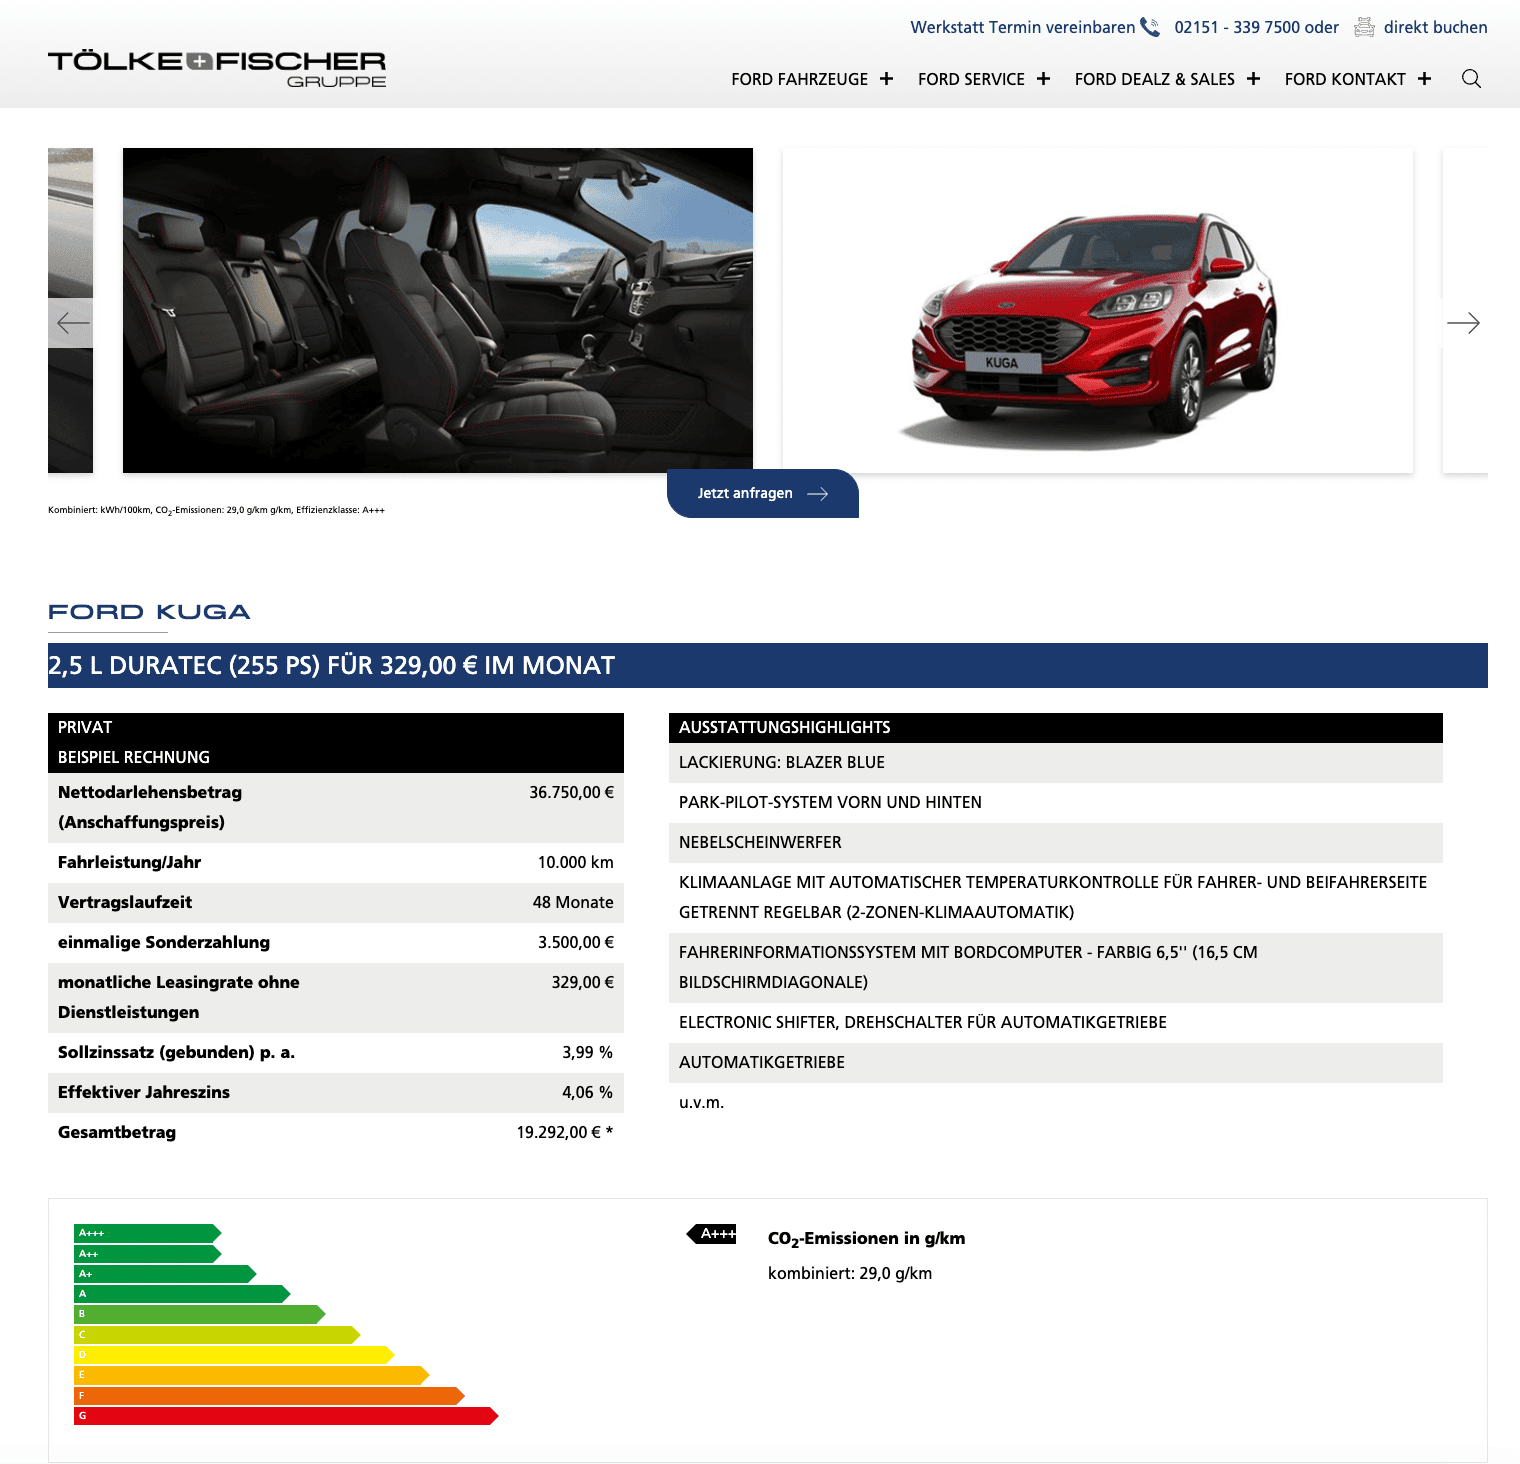Click the yellow D efficiency bar

pyautogui.click(x=234, y=1355)
